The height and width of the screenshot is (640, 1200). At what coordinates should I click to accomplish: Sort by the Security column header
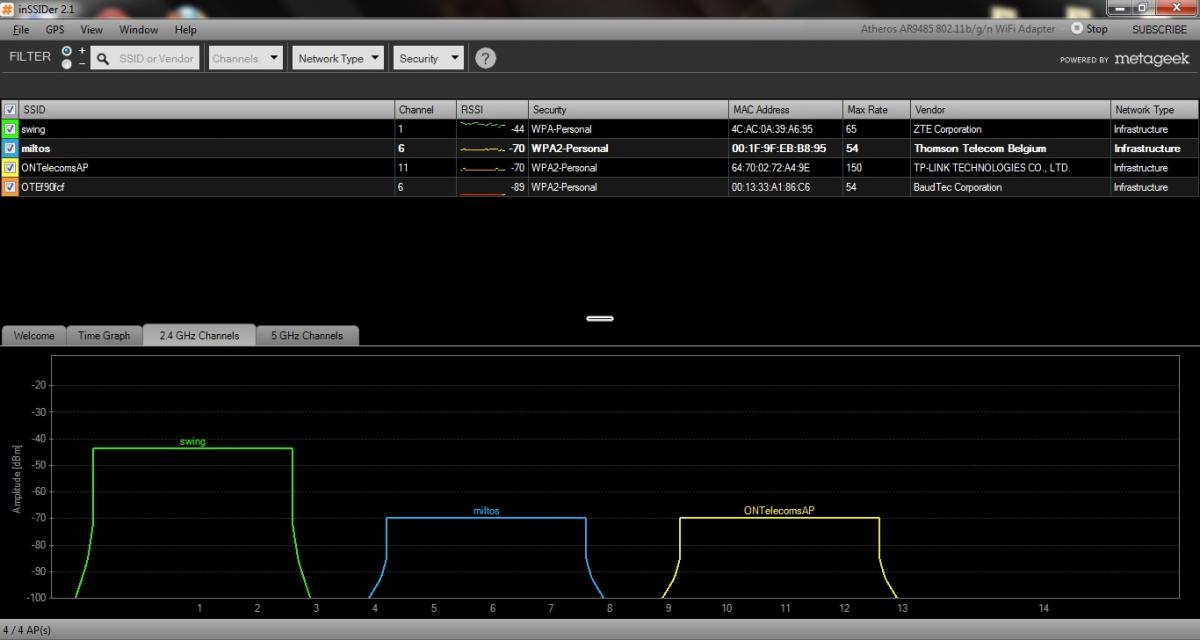(628, 110)
